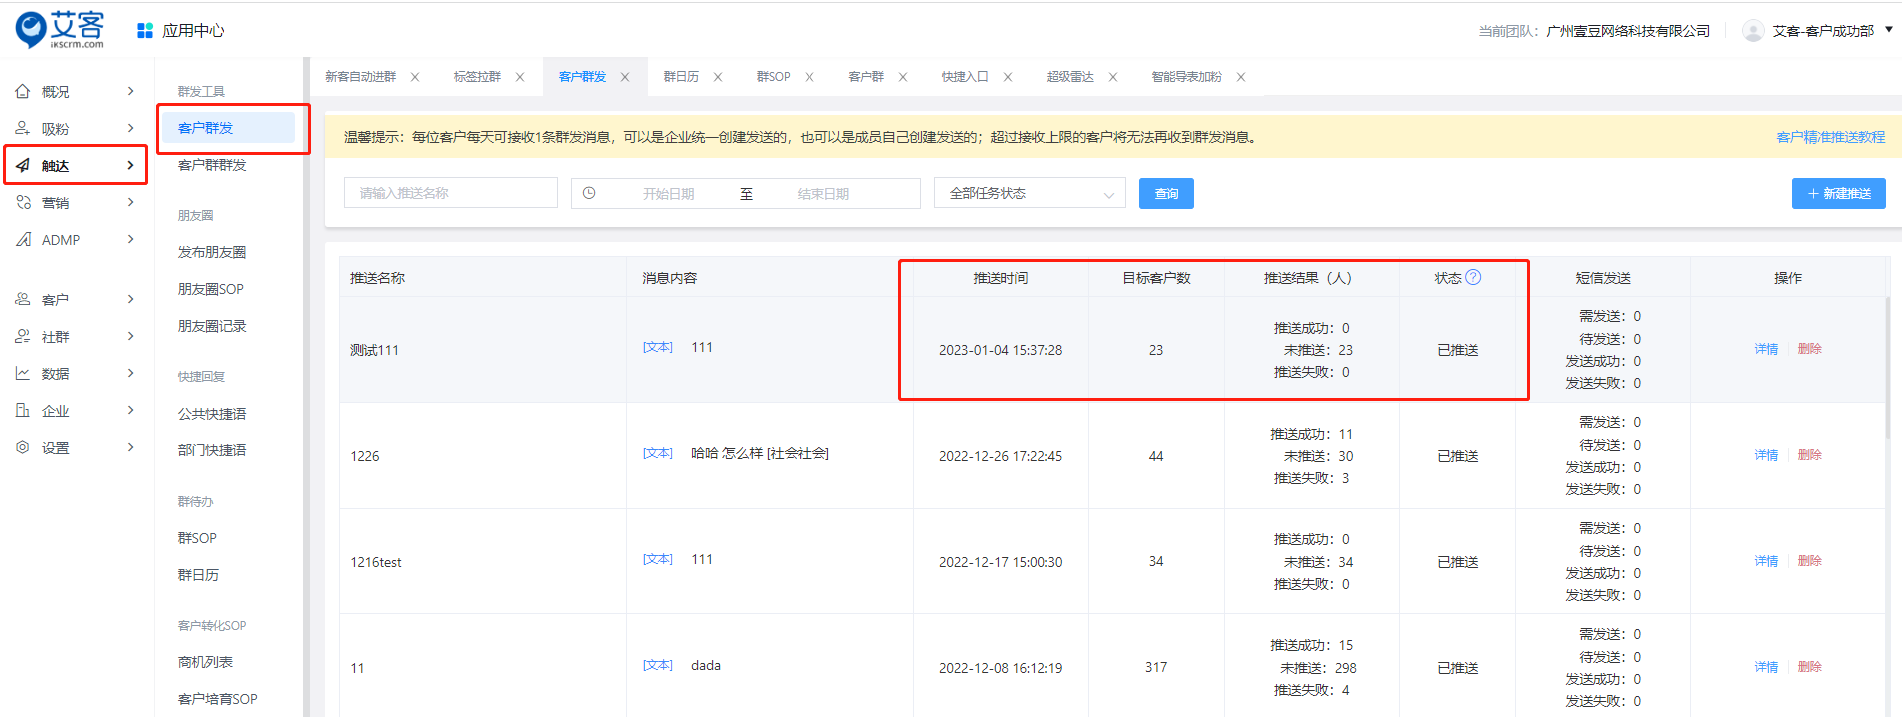Click the 概况 home icon in sidebar
The height and width of the screenshot is (717, 1902).
pos(23,91)
